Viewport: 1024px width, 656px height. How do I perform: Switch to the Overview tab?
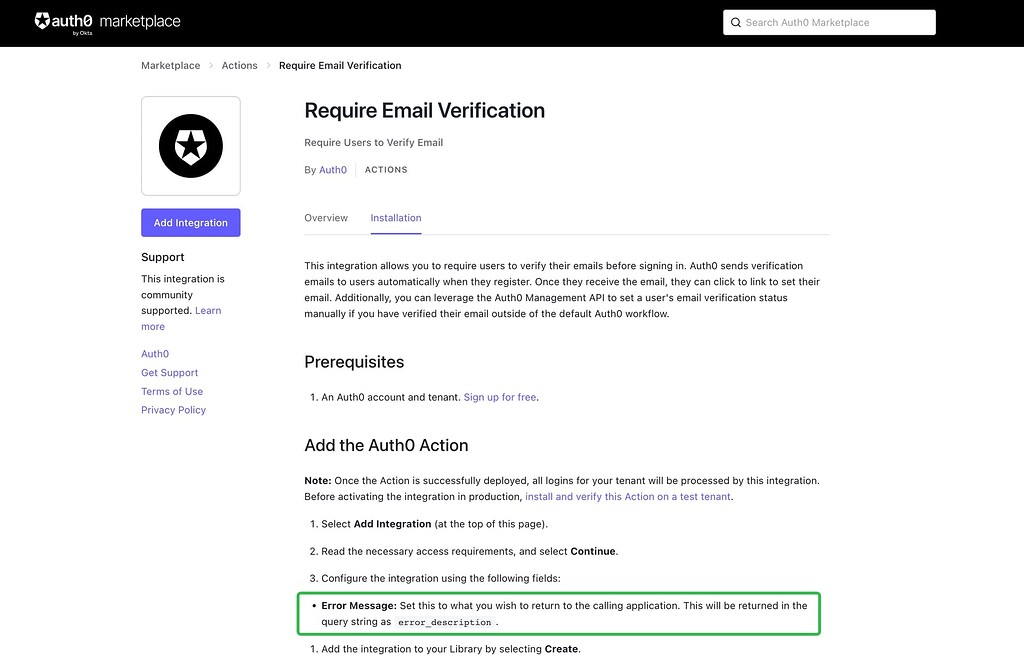326,218
